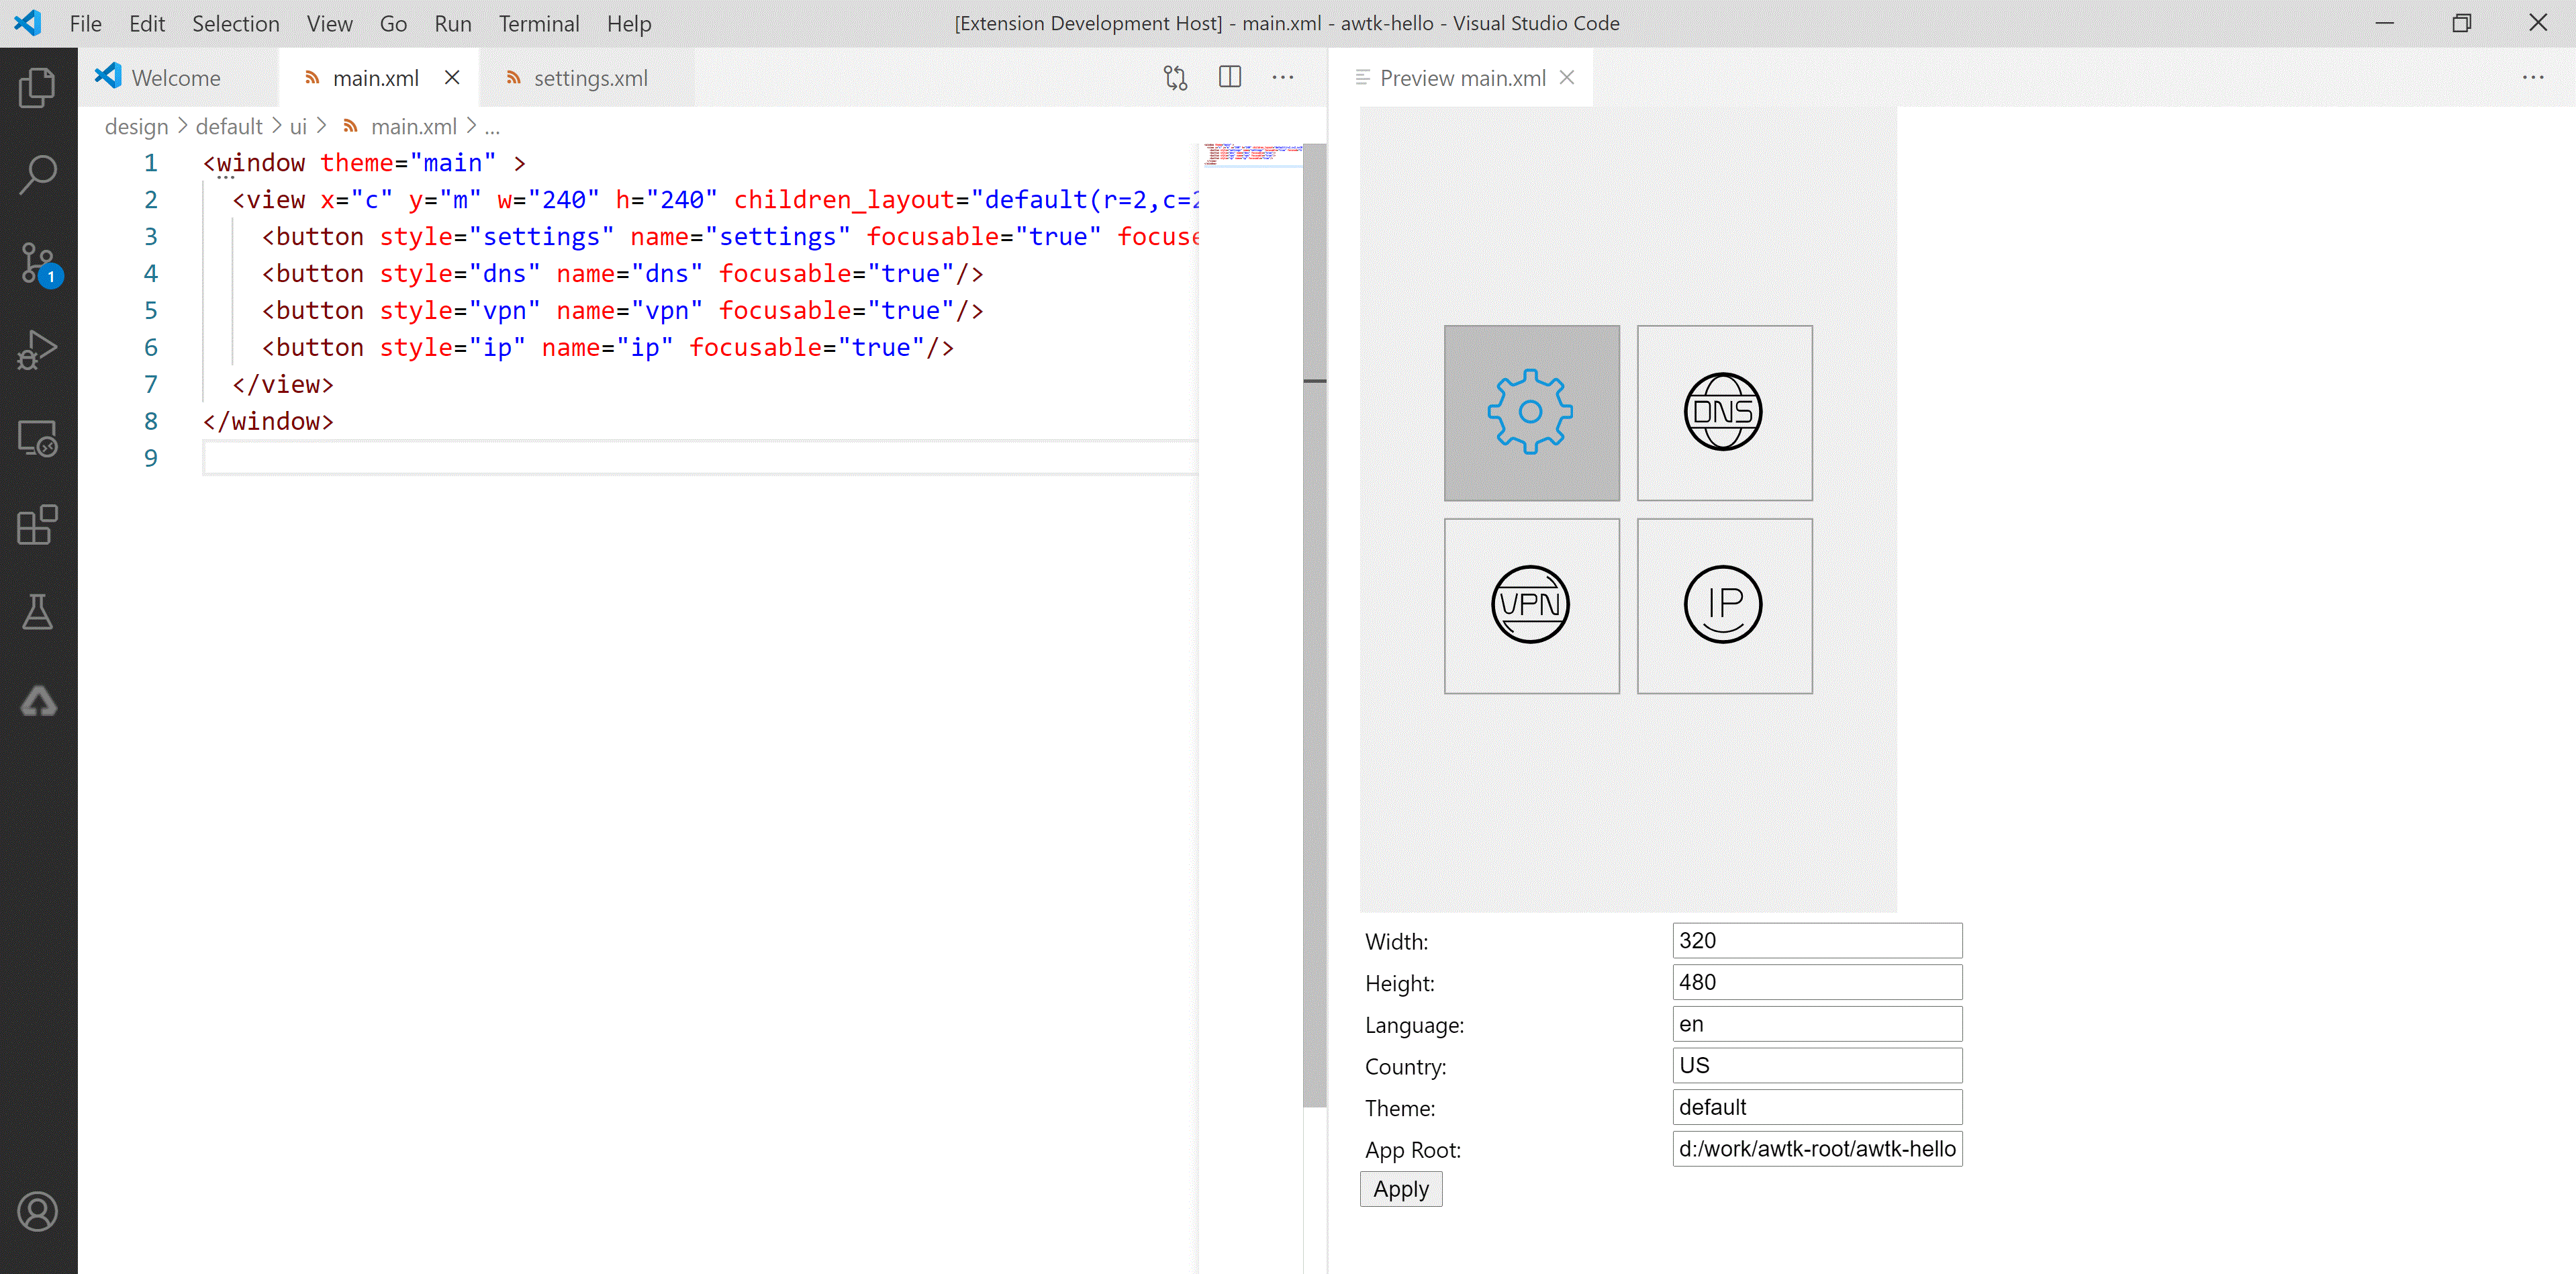
Task: Open the Terminal menu
Action: 539,23
